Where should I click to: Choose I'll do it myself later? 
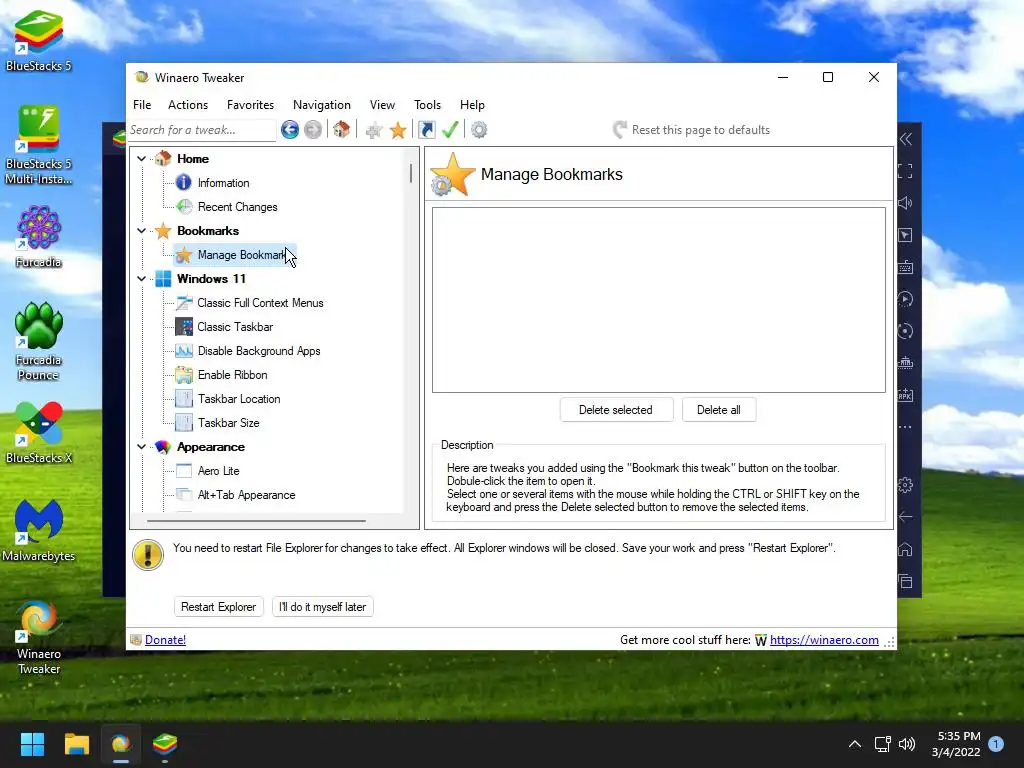(323, 607)
